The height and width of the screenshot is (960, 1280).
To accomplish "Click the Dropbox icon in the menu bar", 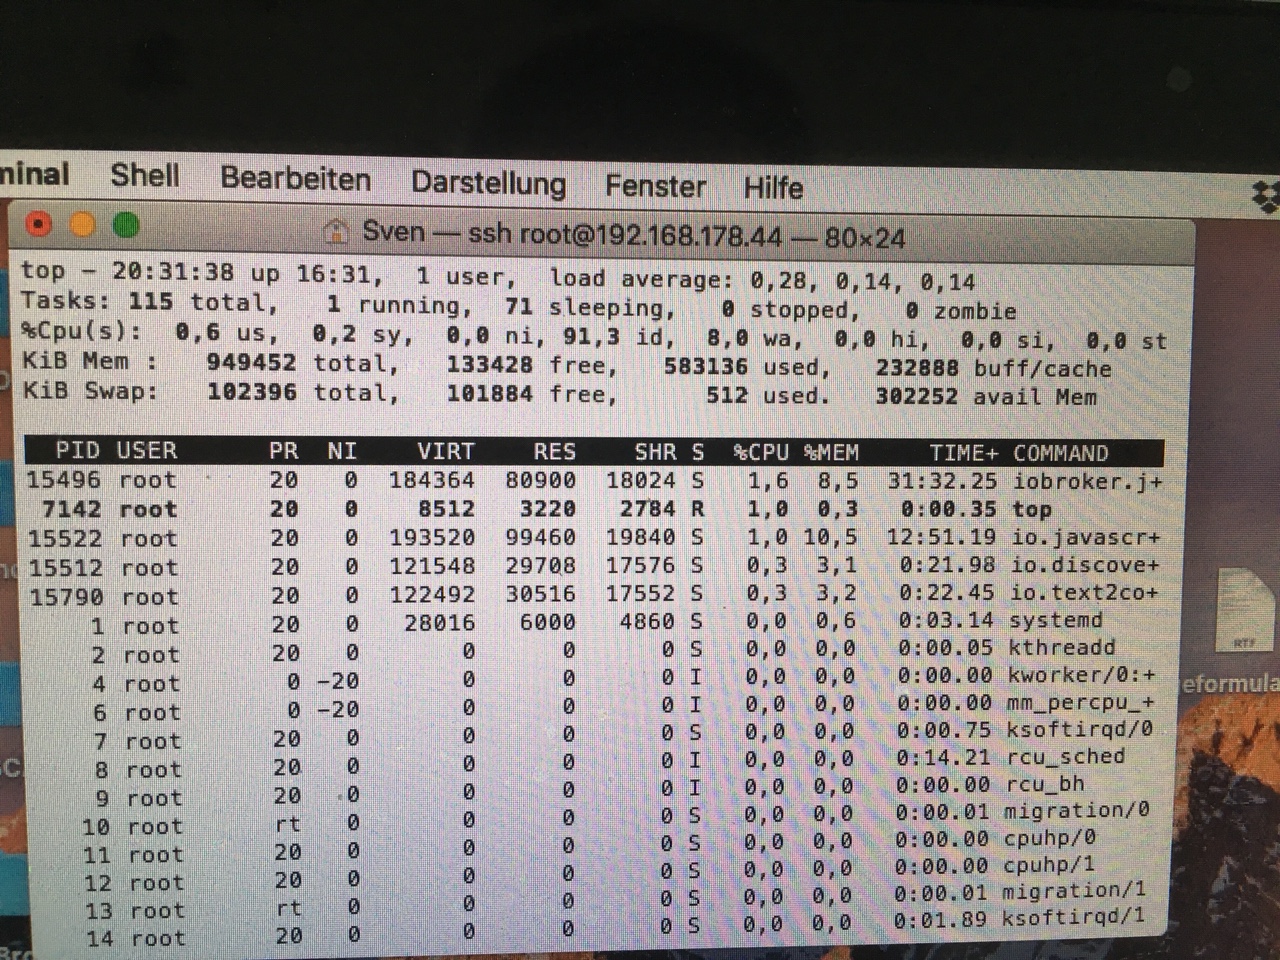I will click(1266, 196).
